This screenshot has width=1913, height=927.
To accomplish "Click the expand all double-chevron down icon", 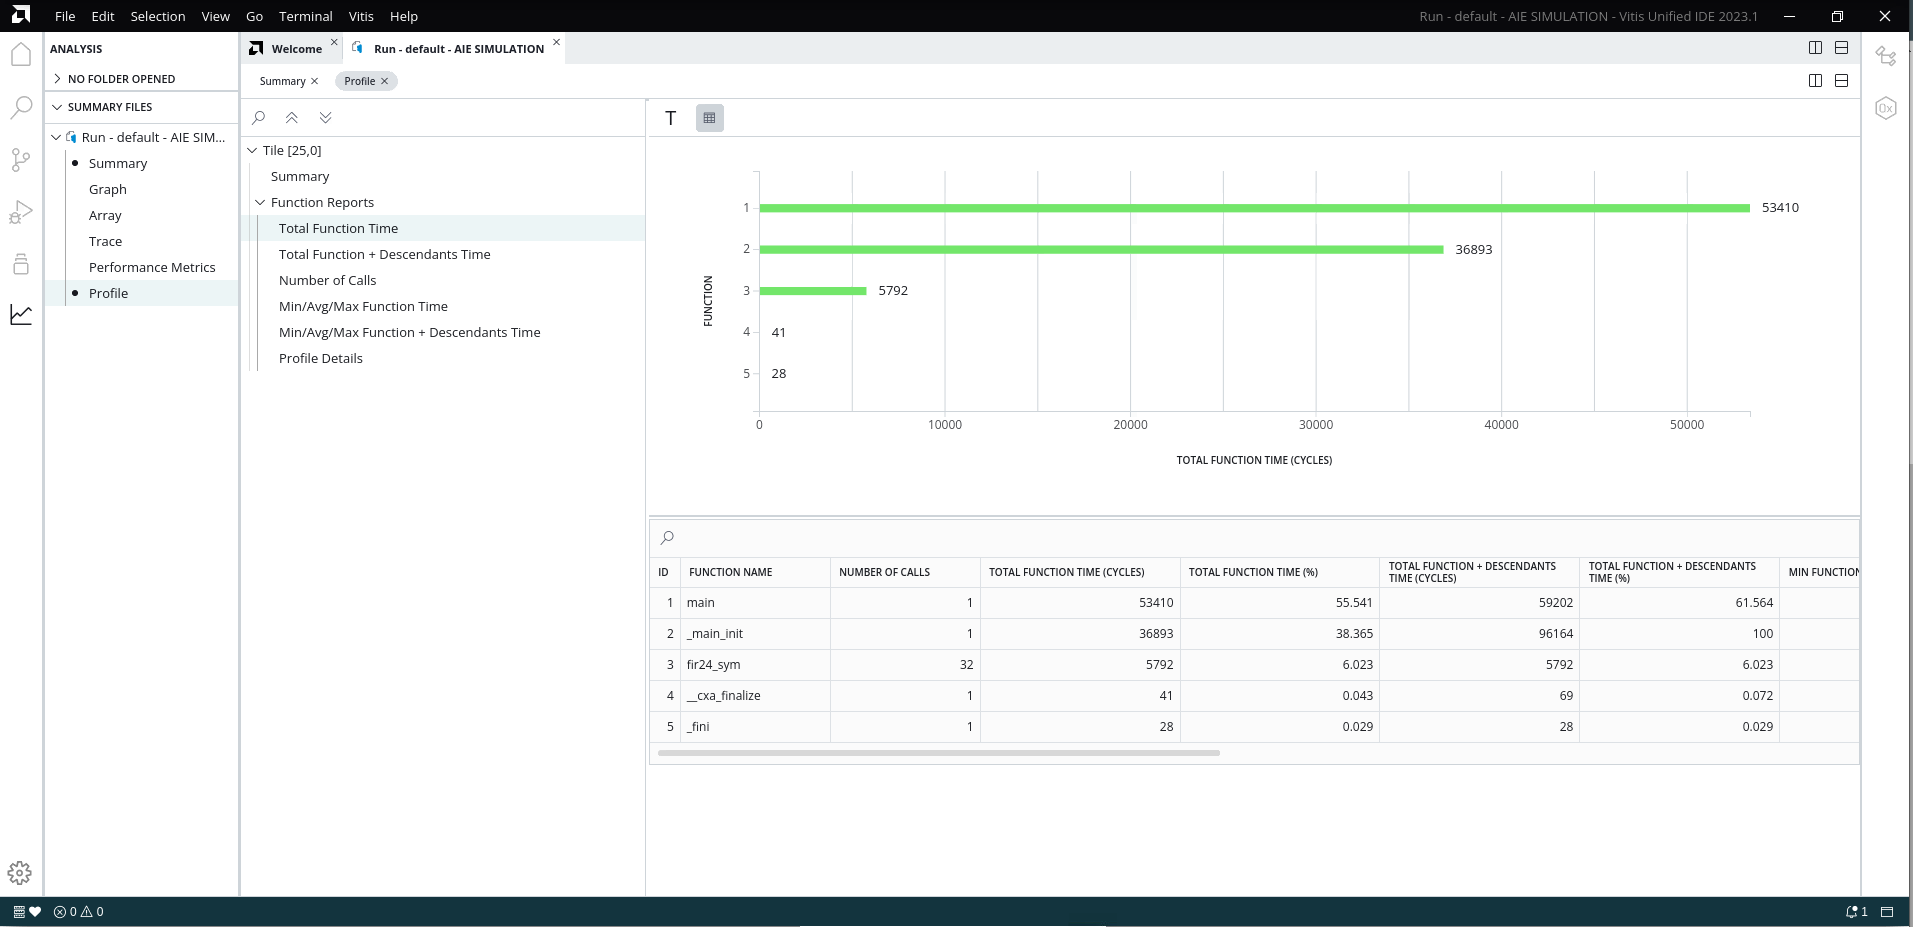I will pos(326,118).
